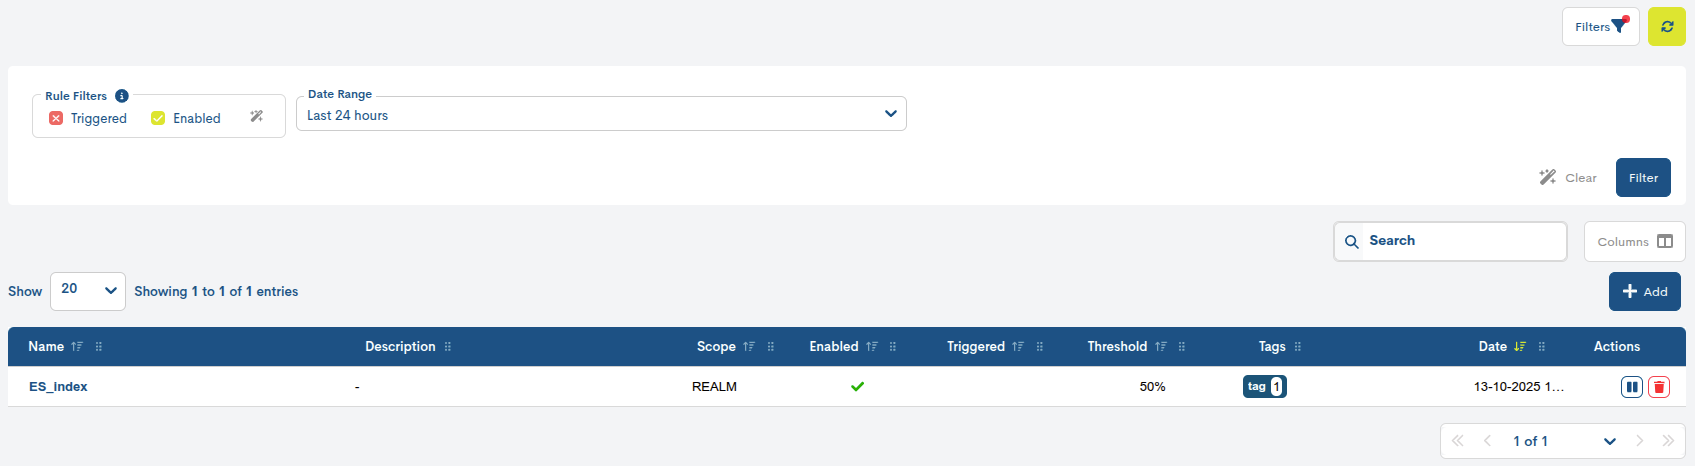
Task: Open the Show entries count dropdown
Action: click(88, 291)
